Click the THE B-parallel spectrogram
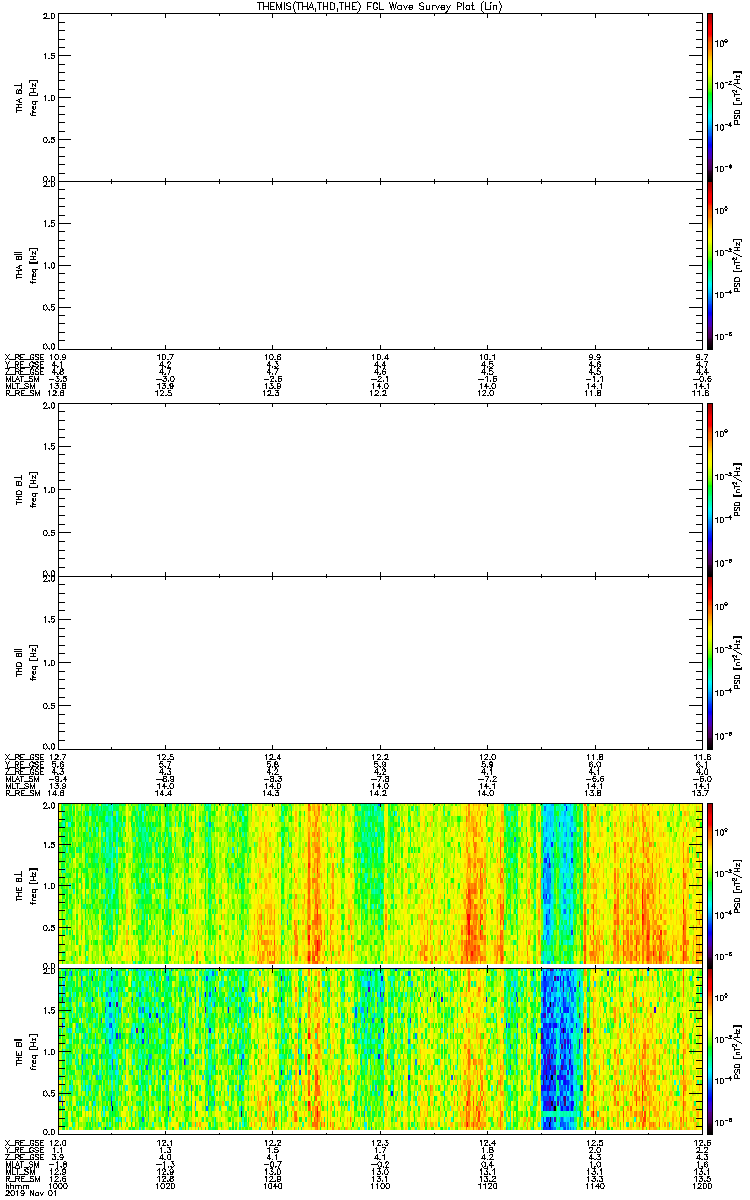Viewport: 750px width, 1200px height. point(380,1049)
